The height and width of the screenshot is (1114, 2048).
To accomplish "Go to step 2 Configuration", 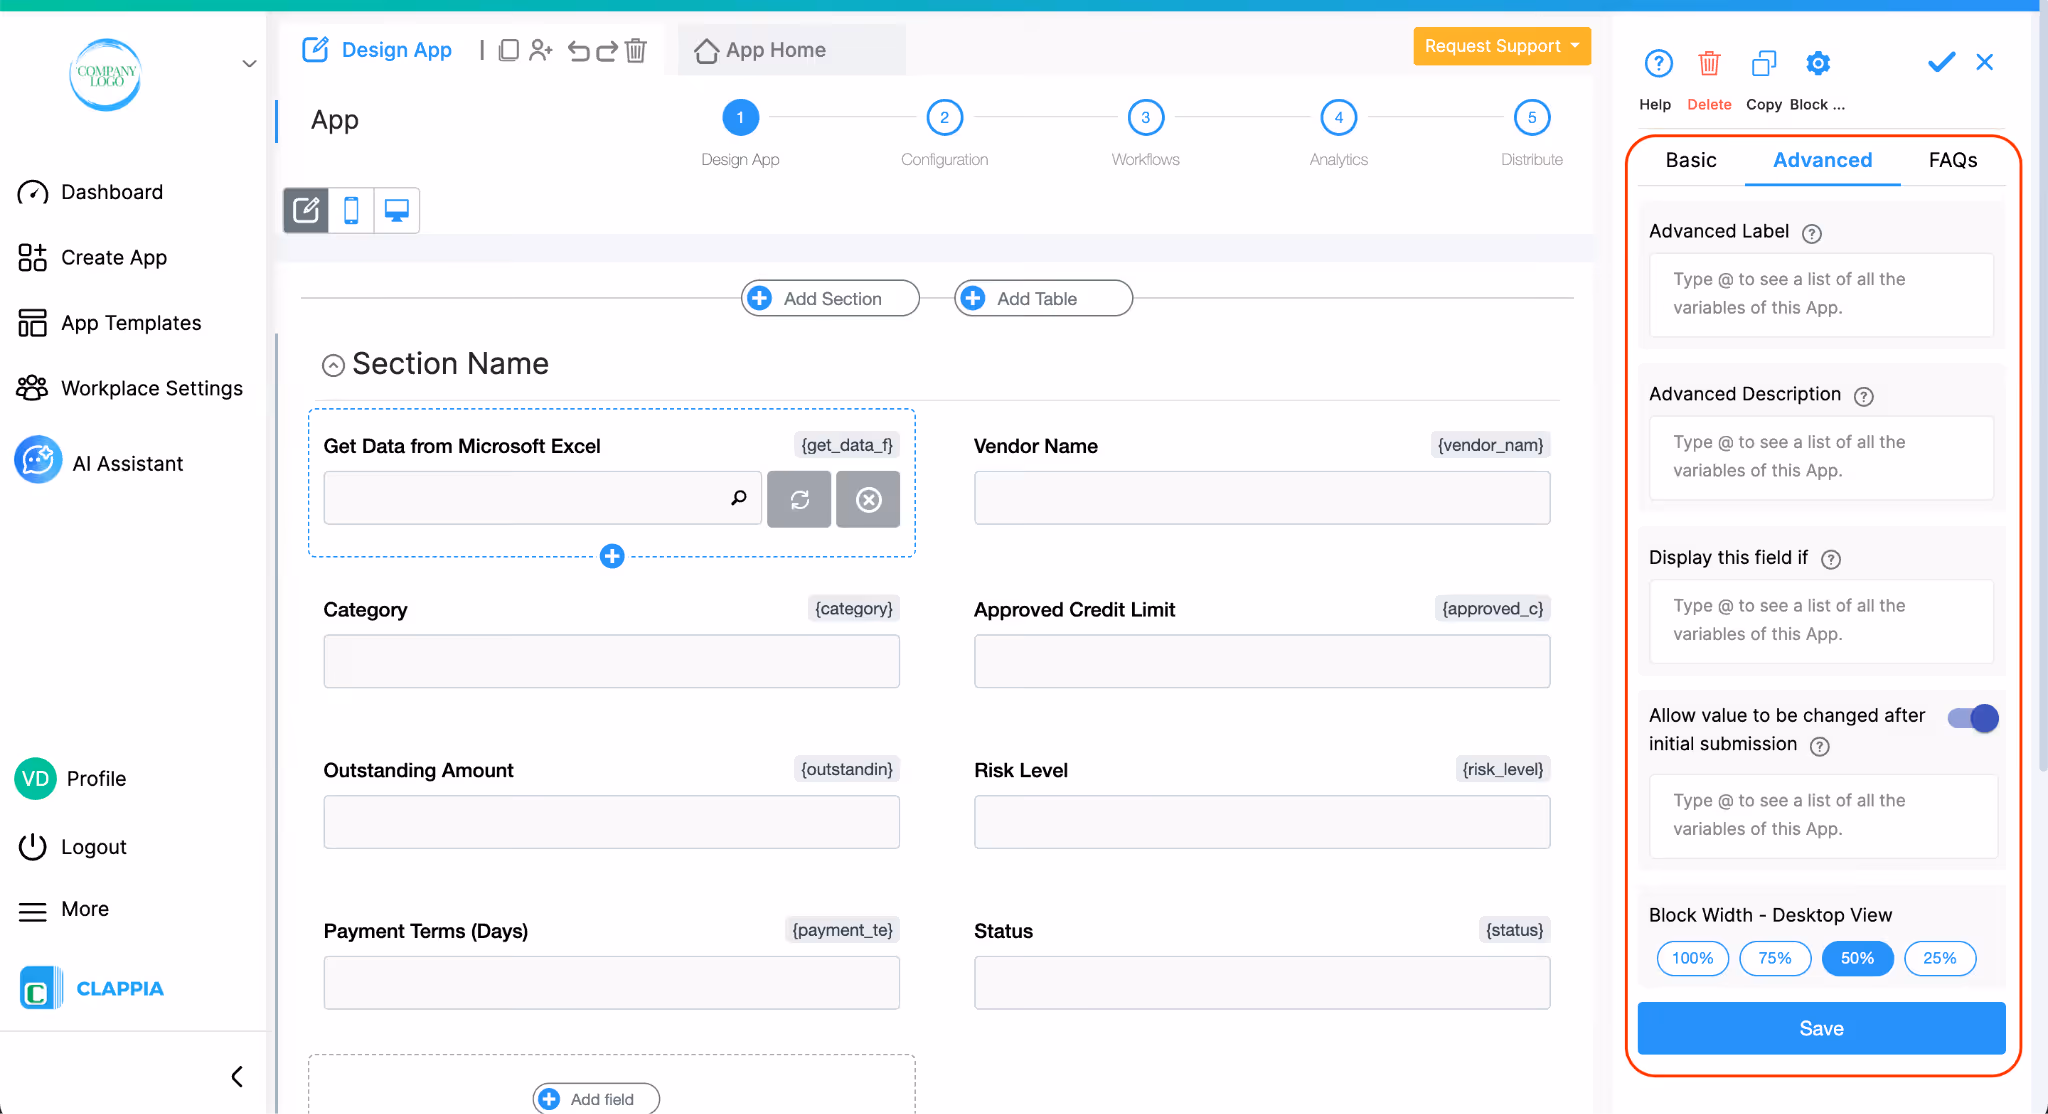I will pos(944,118).
